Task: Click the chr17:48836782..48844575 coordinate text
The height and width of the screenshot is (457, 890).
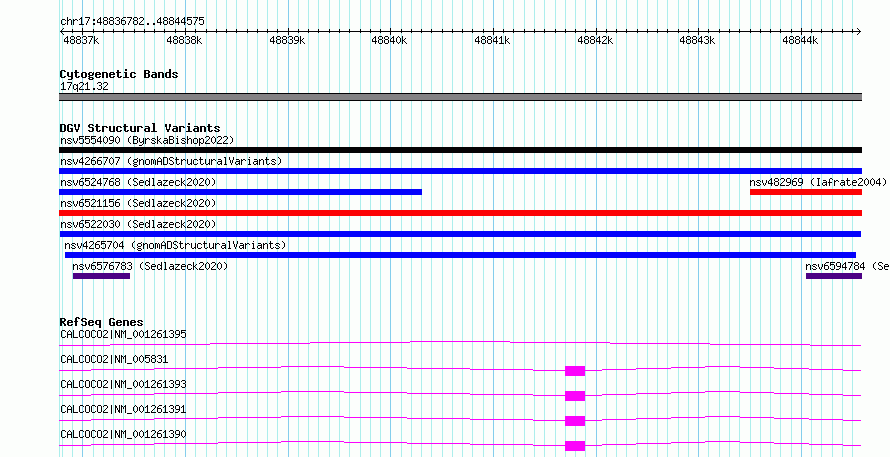Action: (132, 22)
